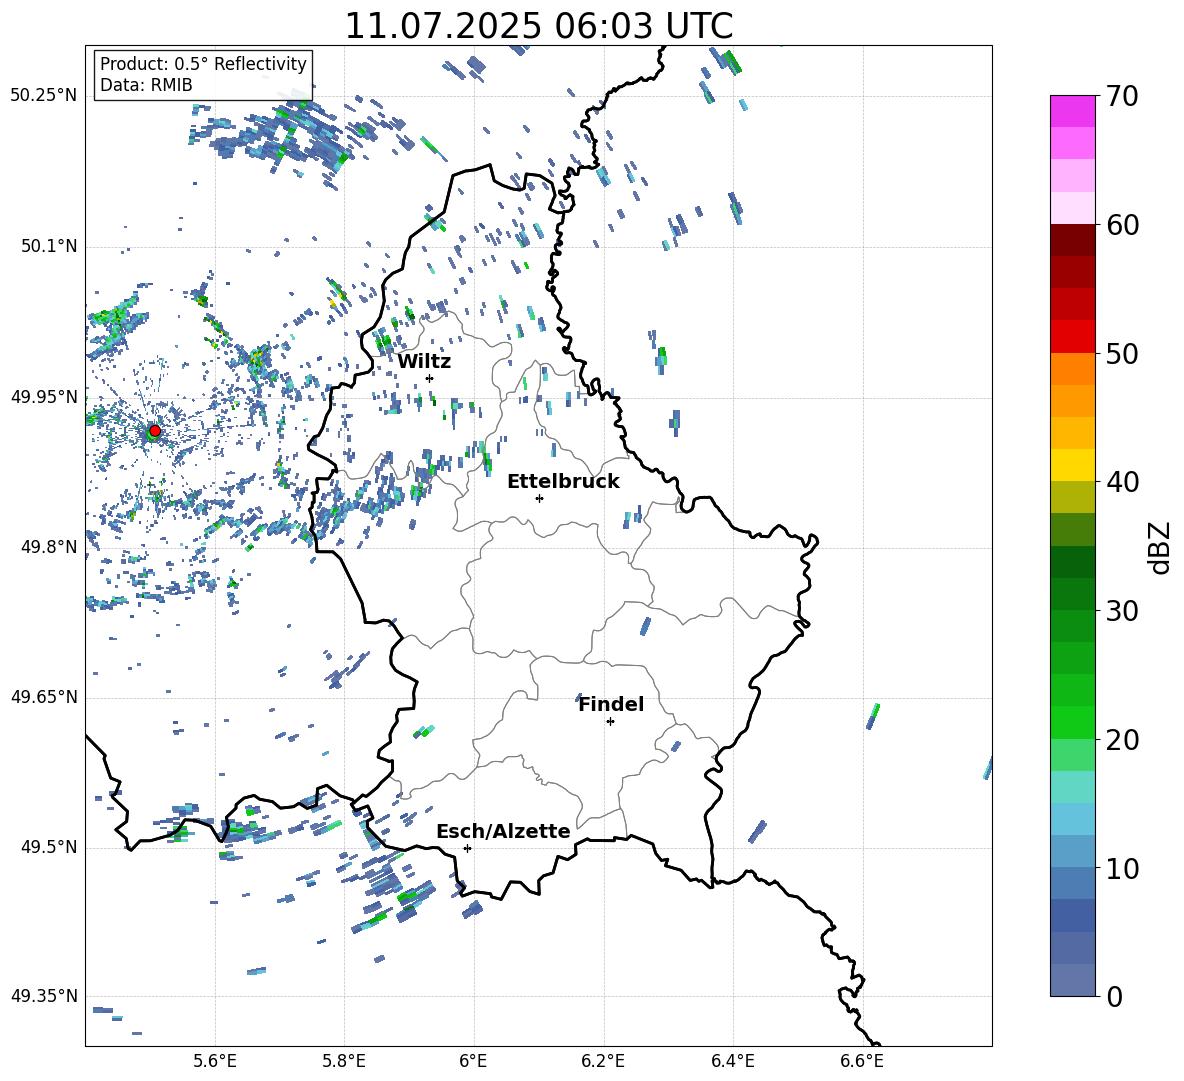Viewport: 1184px width, 1081px height.
Task: Click the 6.6°E longitude label
Action: (x=862, y=1061)
